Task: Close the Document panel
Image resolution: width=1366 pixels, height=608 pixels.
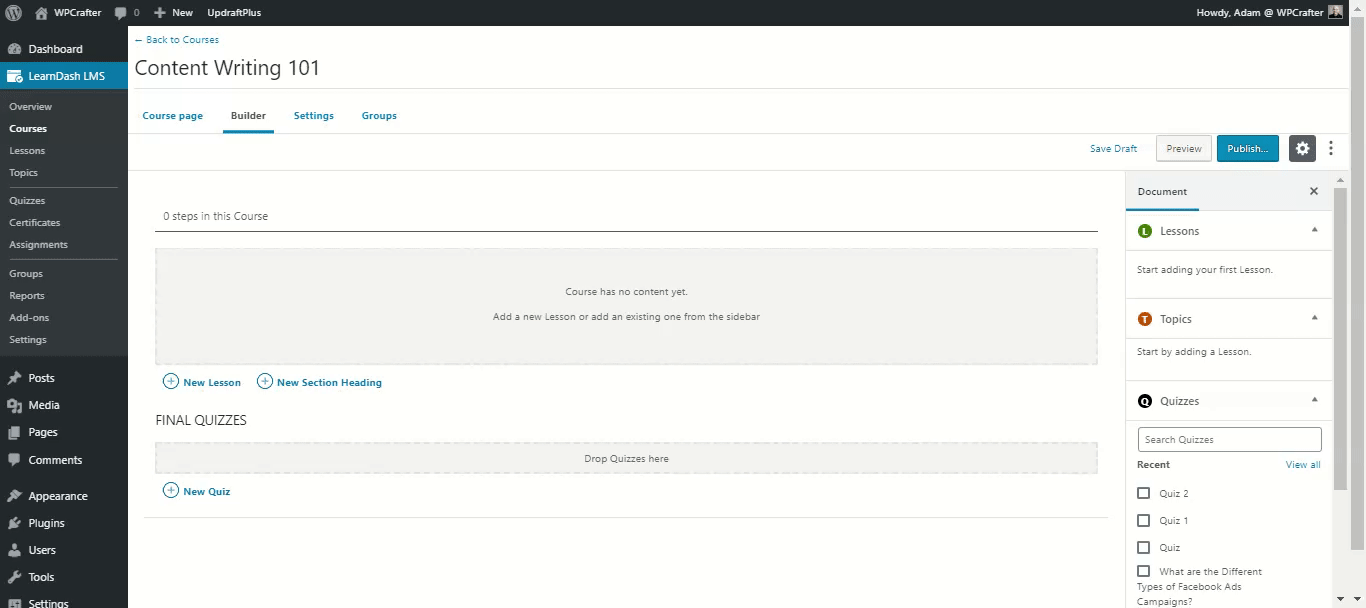Action: point(1314,191)
